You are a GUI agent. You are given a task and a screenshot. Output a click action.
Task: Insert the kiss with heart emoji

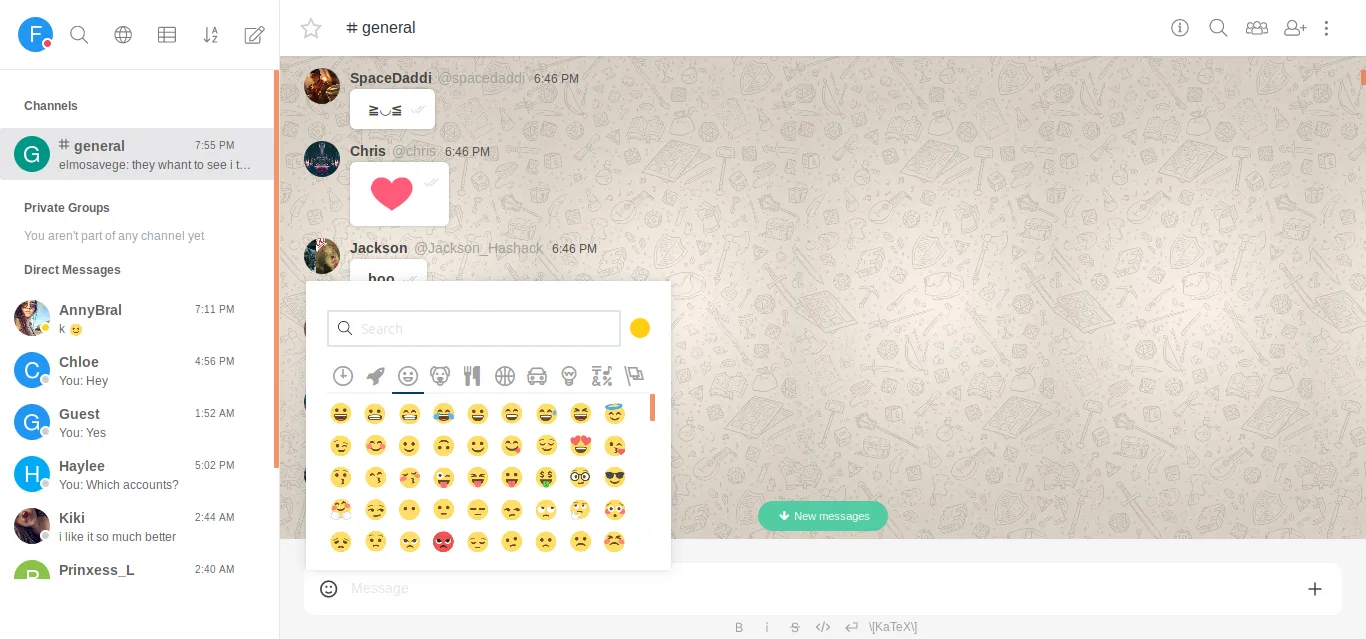coord(614,446)
